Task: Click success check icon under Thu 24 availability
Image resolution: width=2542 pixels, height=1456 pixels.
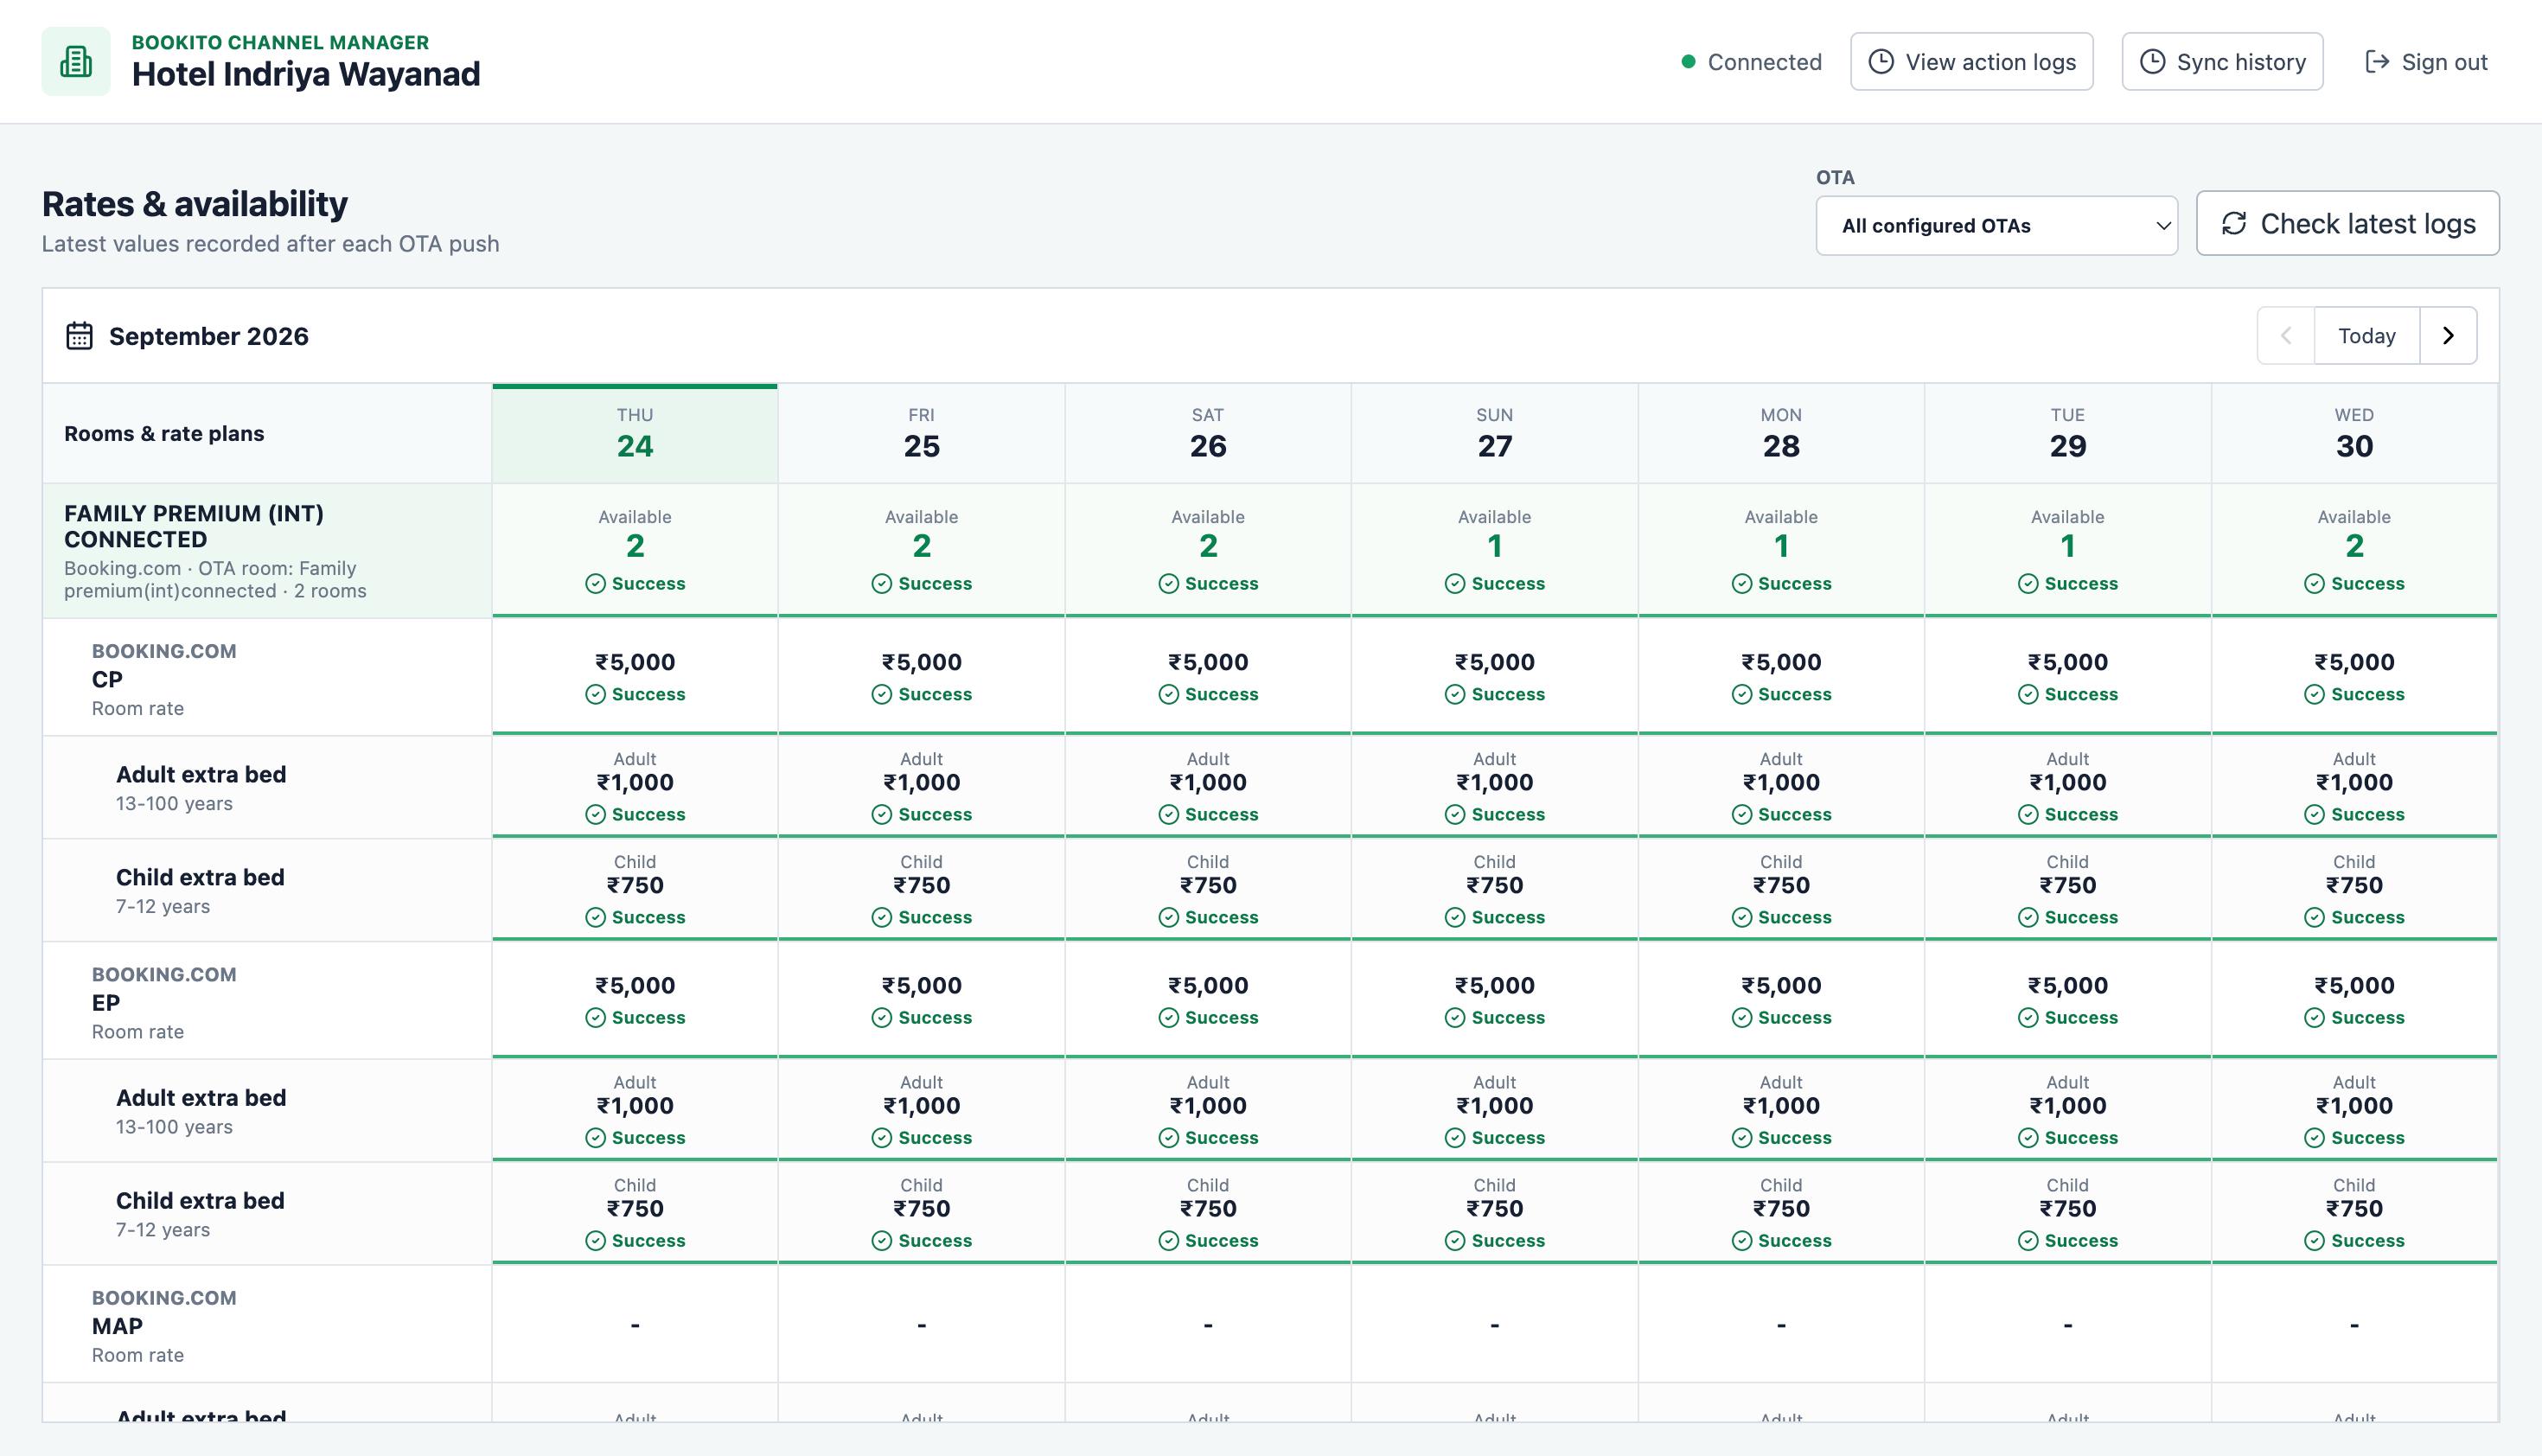Action: tap(595, 584)
